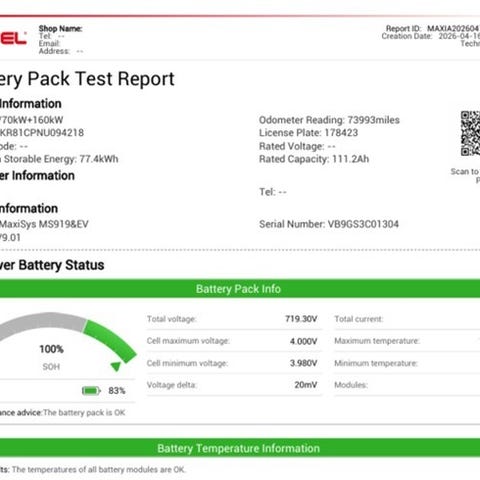This screenshot has height=480, width=480.
Task: Click the Minimum temperature label
Action: [x=376, y=363]
